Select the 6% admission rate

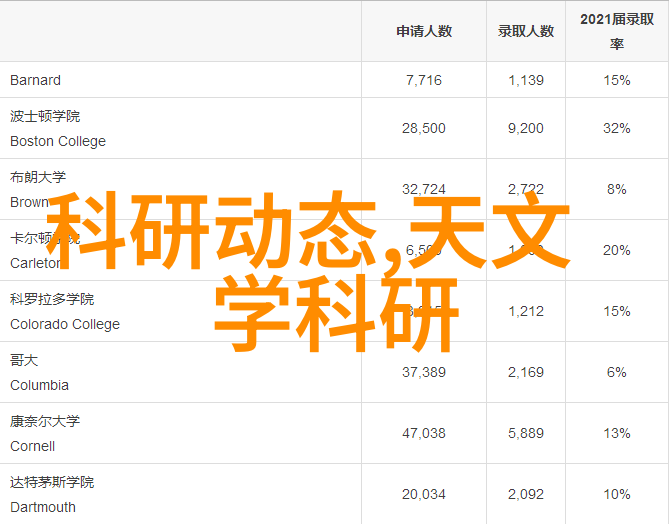[617, 372]
